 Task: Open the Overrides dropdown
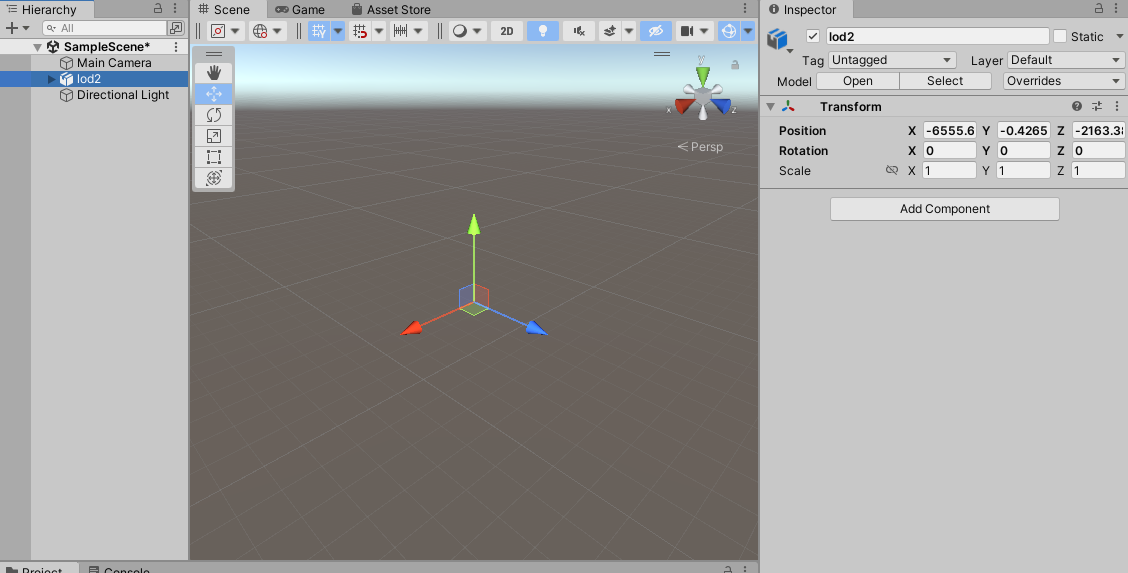(x=1064, y=81)
